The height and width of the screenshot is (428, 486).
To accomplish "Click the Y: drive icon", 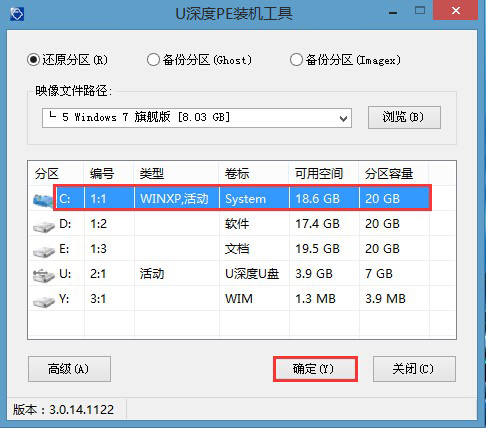I will [44, 301].
